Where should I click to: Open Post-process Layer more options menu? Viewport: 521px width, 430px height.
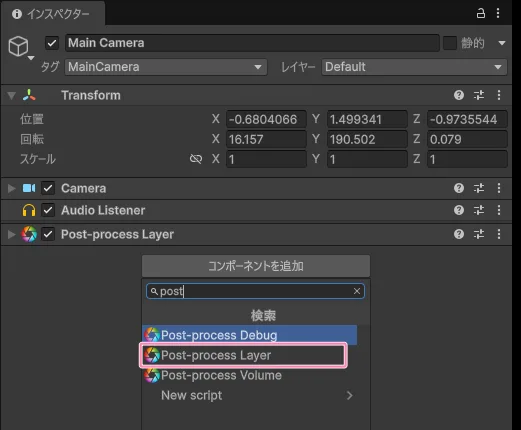[x=499, y=234]
